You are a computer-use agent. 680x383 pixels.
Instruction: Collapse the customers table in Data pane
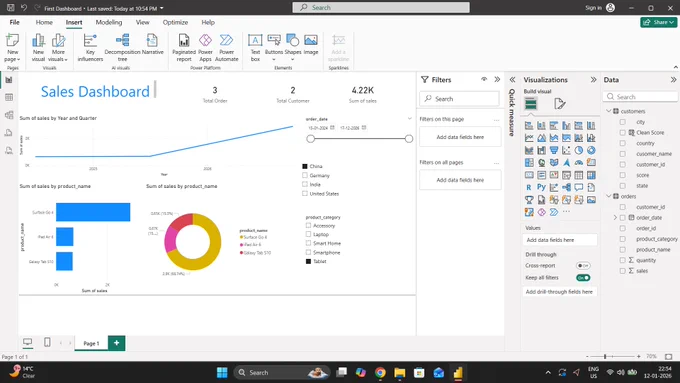[x=608, y=111]
